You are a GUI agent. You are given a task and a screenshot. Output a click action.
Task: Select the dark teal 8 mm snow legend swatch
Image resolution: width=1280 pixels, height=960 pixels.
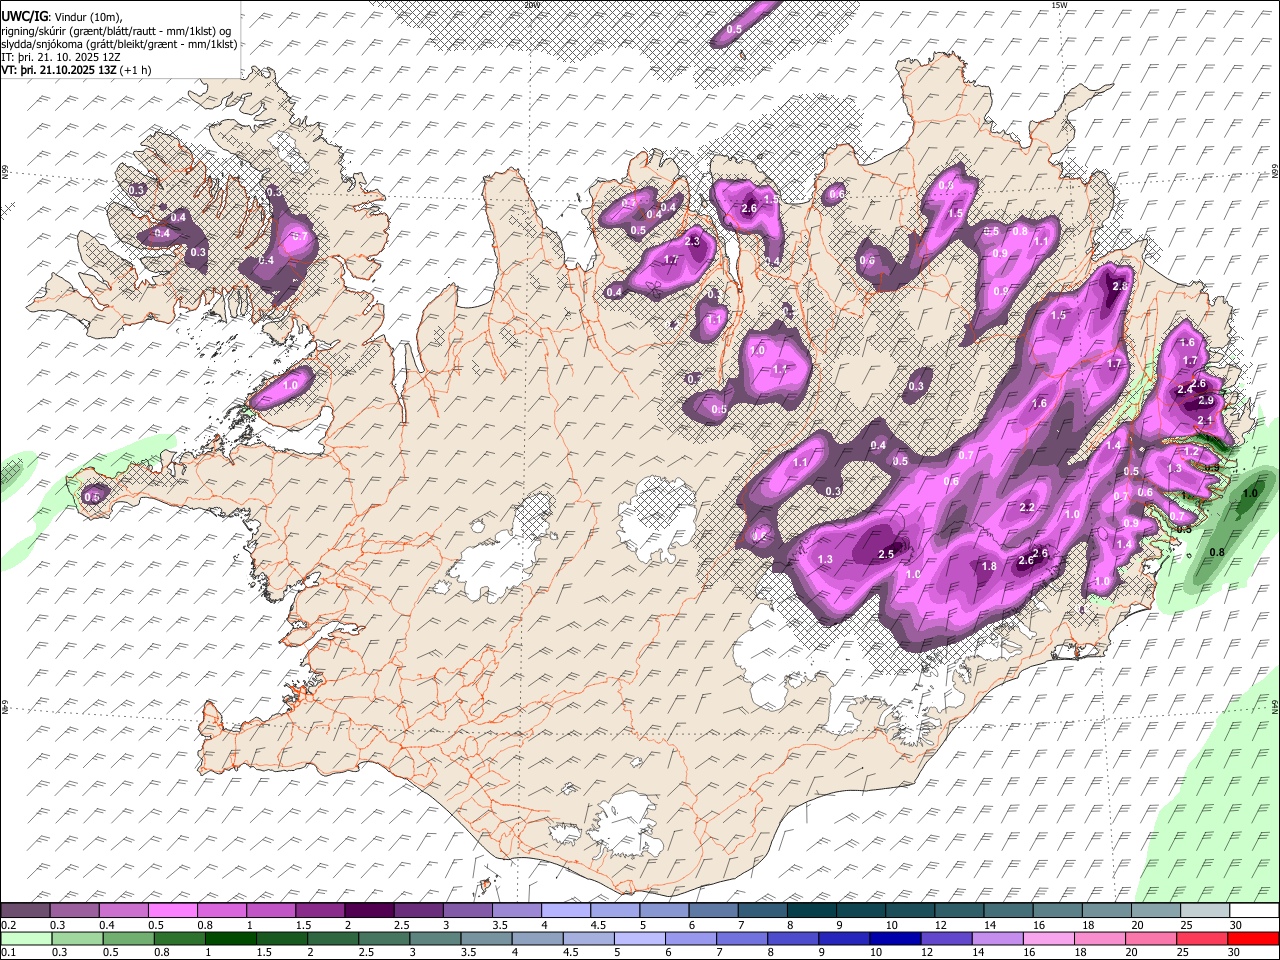point(810,911)
